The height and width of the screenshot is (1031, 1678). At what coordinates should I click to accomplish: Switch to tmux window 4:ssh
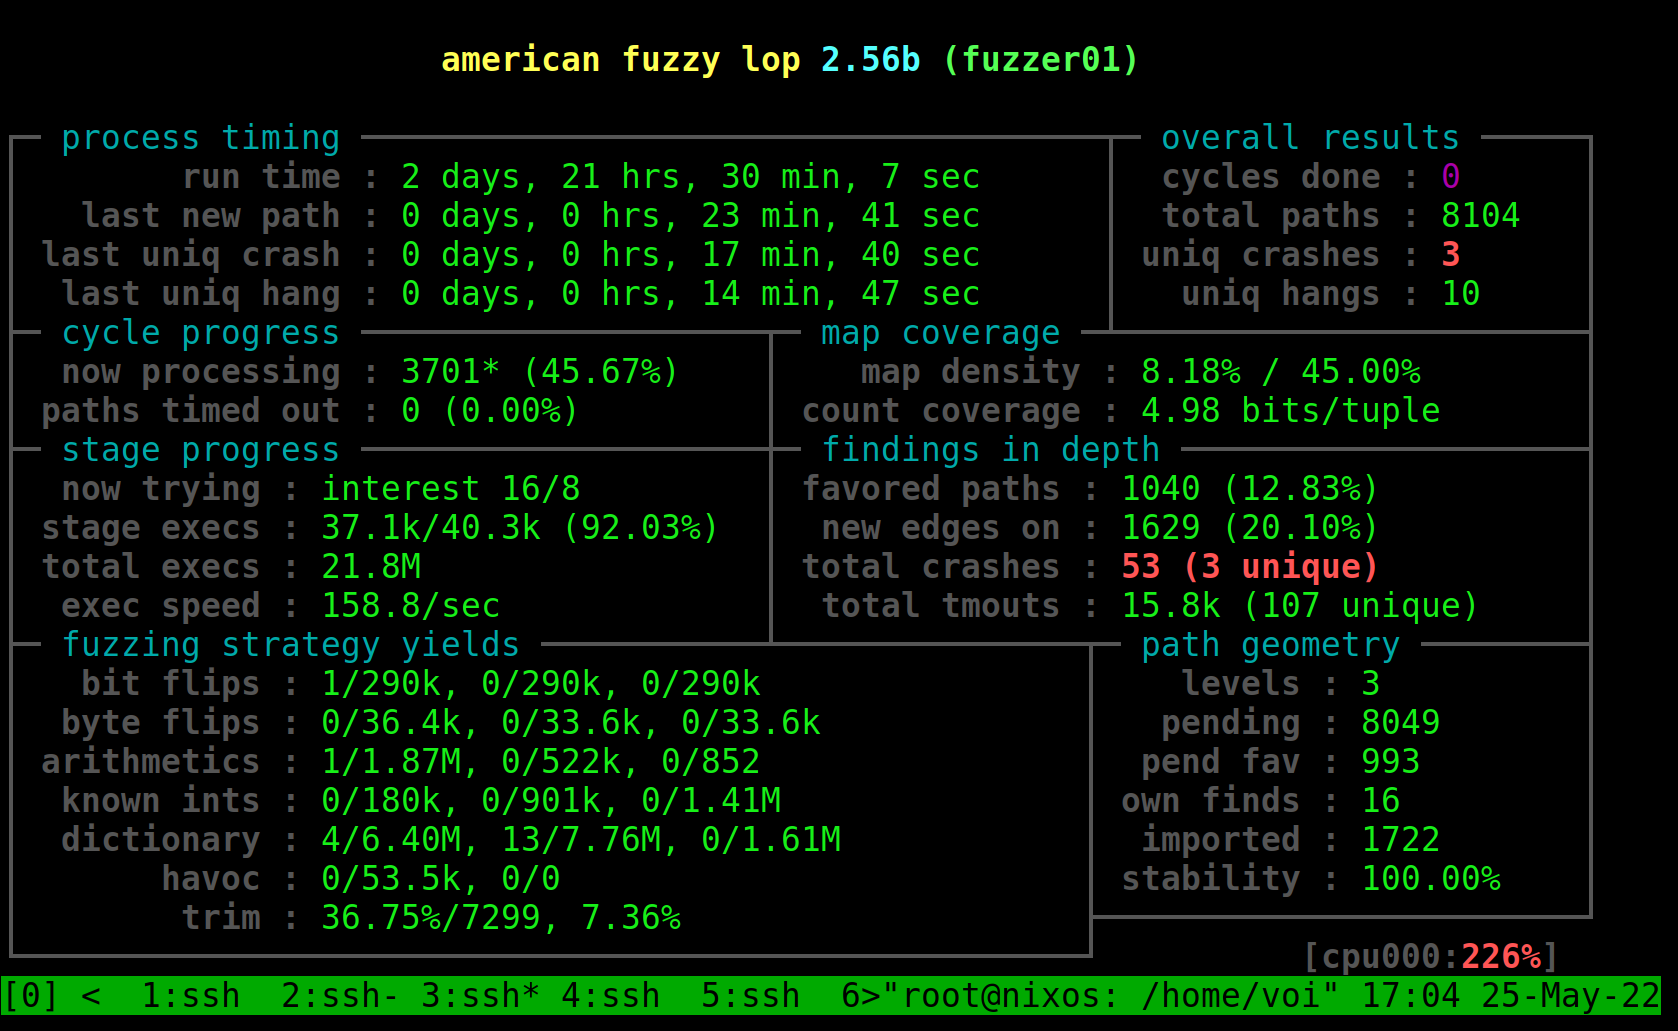[610, 996]
